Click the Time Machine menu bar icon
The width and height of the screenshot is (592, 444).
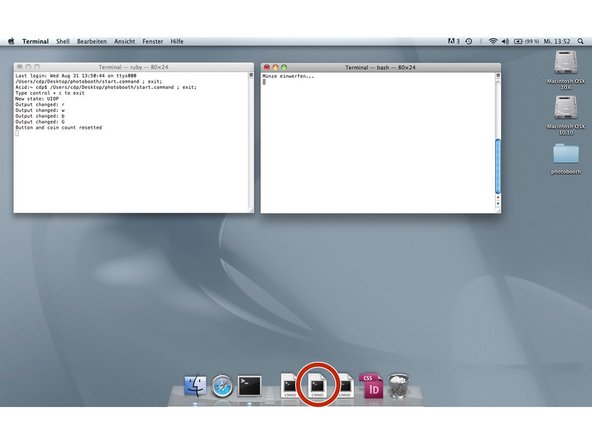coord(469,41)
